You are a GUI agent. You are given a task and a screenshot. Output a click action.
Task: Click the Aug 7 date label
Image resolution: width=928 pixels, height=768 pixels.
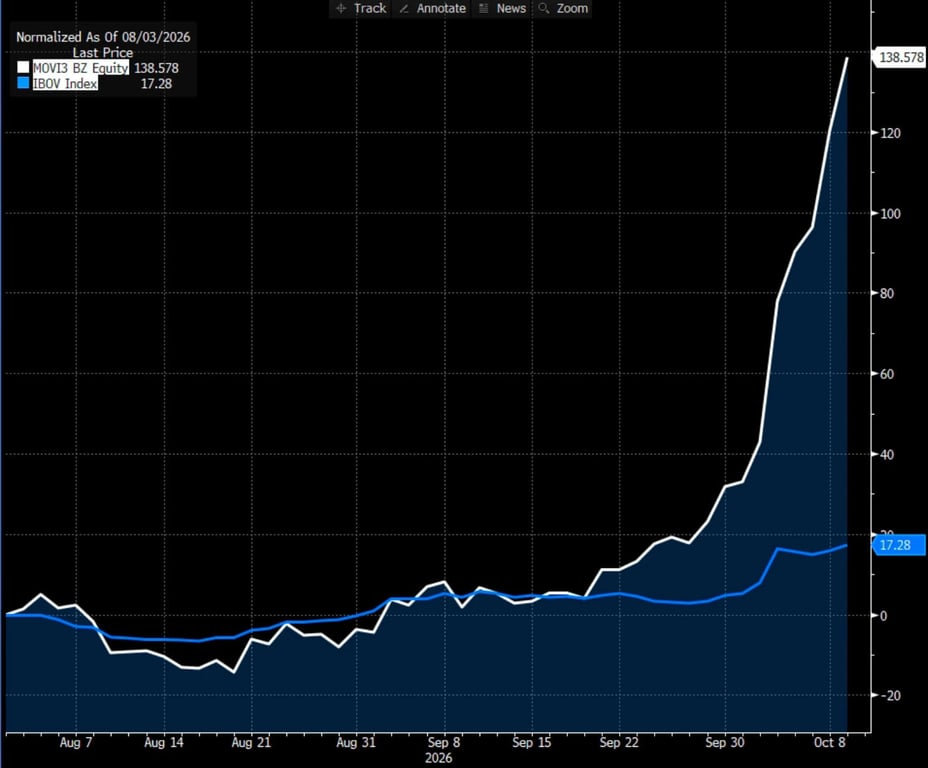[x=76, y=743]
